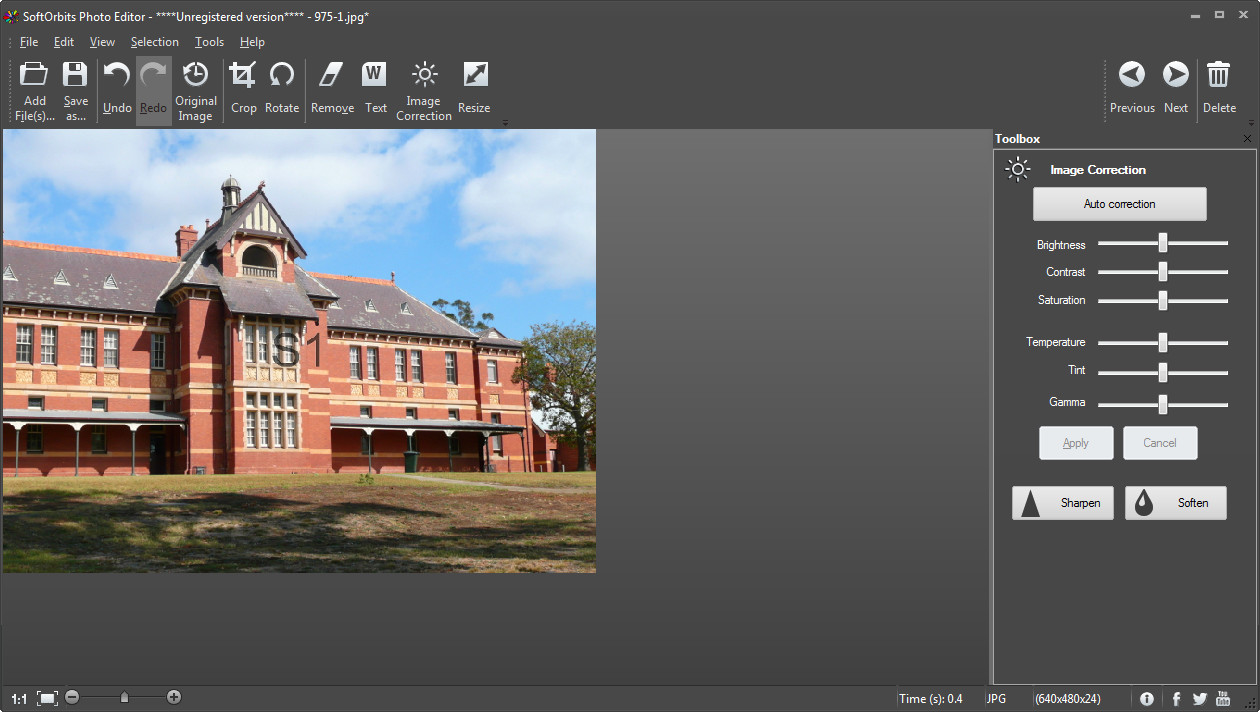Viewport: 1260px width, 712px height.
Task: Delete the current photo
Action: (x=1219, y=88)
